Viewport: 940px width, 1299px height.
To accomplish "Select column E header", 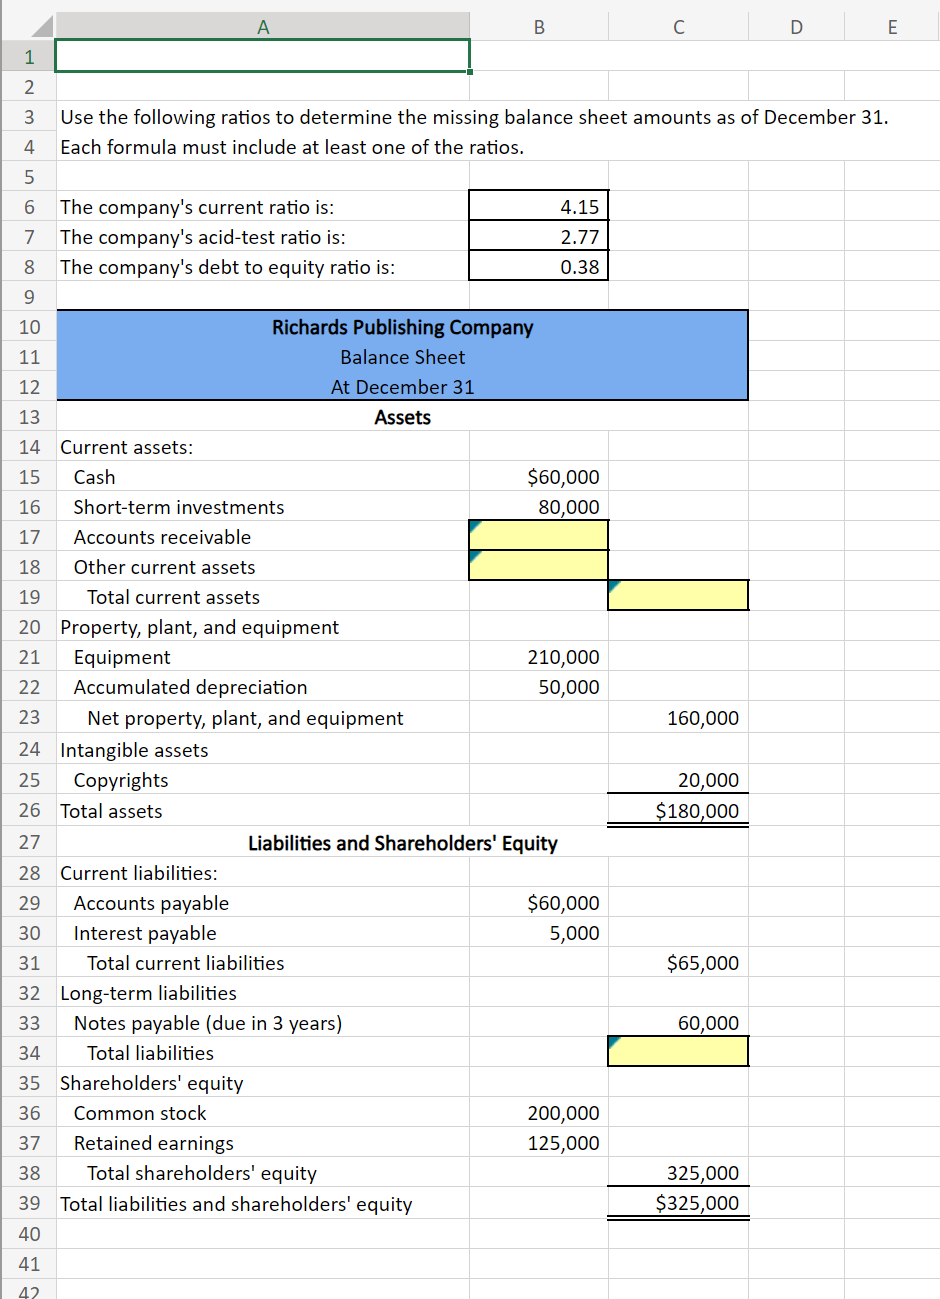I will [x=891, y=27].
